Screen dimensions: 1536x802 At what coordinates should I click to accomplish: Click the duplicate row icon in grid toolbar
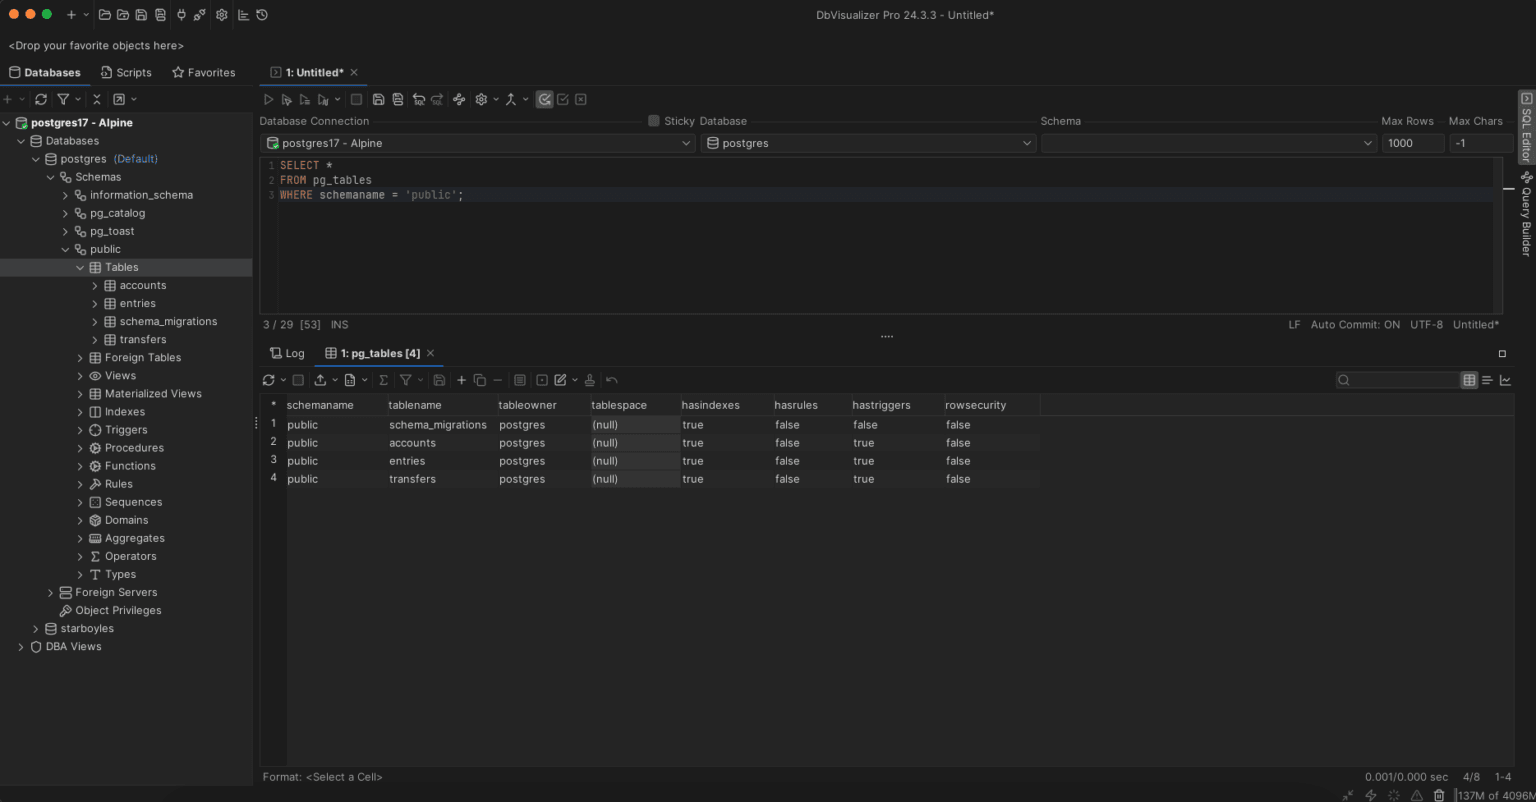[480, 380]
